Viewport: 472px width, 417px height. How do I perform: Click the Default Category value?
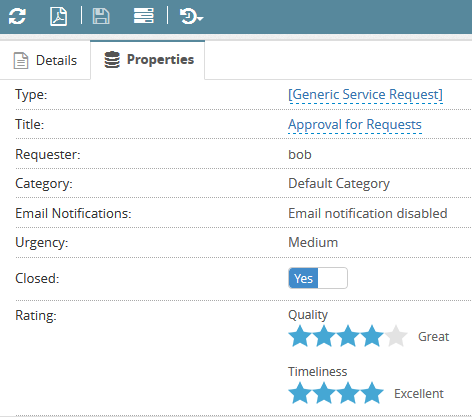(x=339, y=184)
